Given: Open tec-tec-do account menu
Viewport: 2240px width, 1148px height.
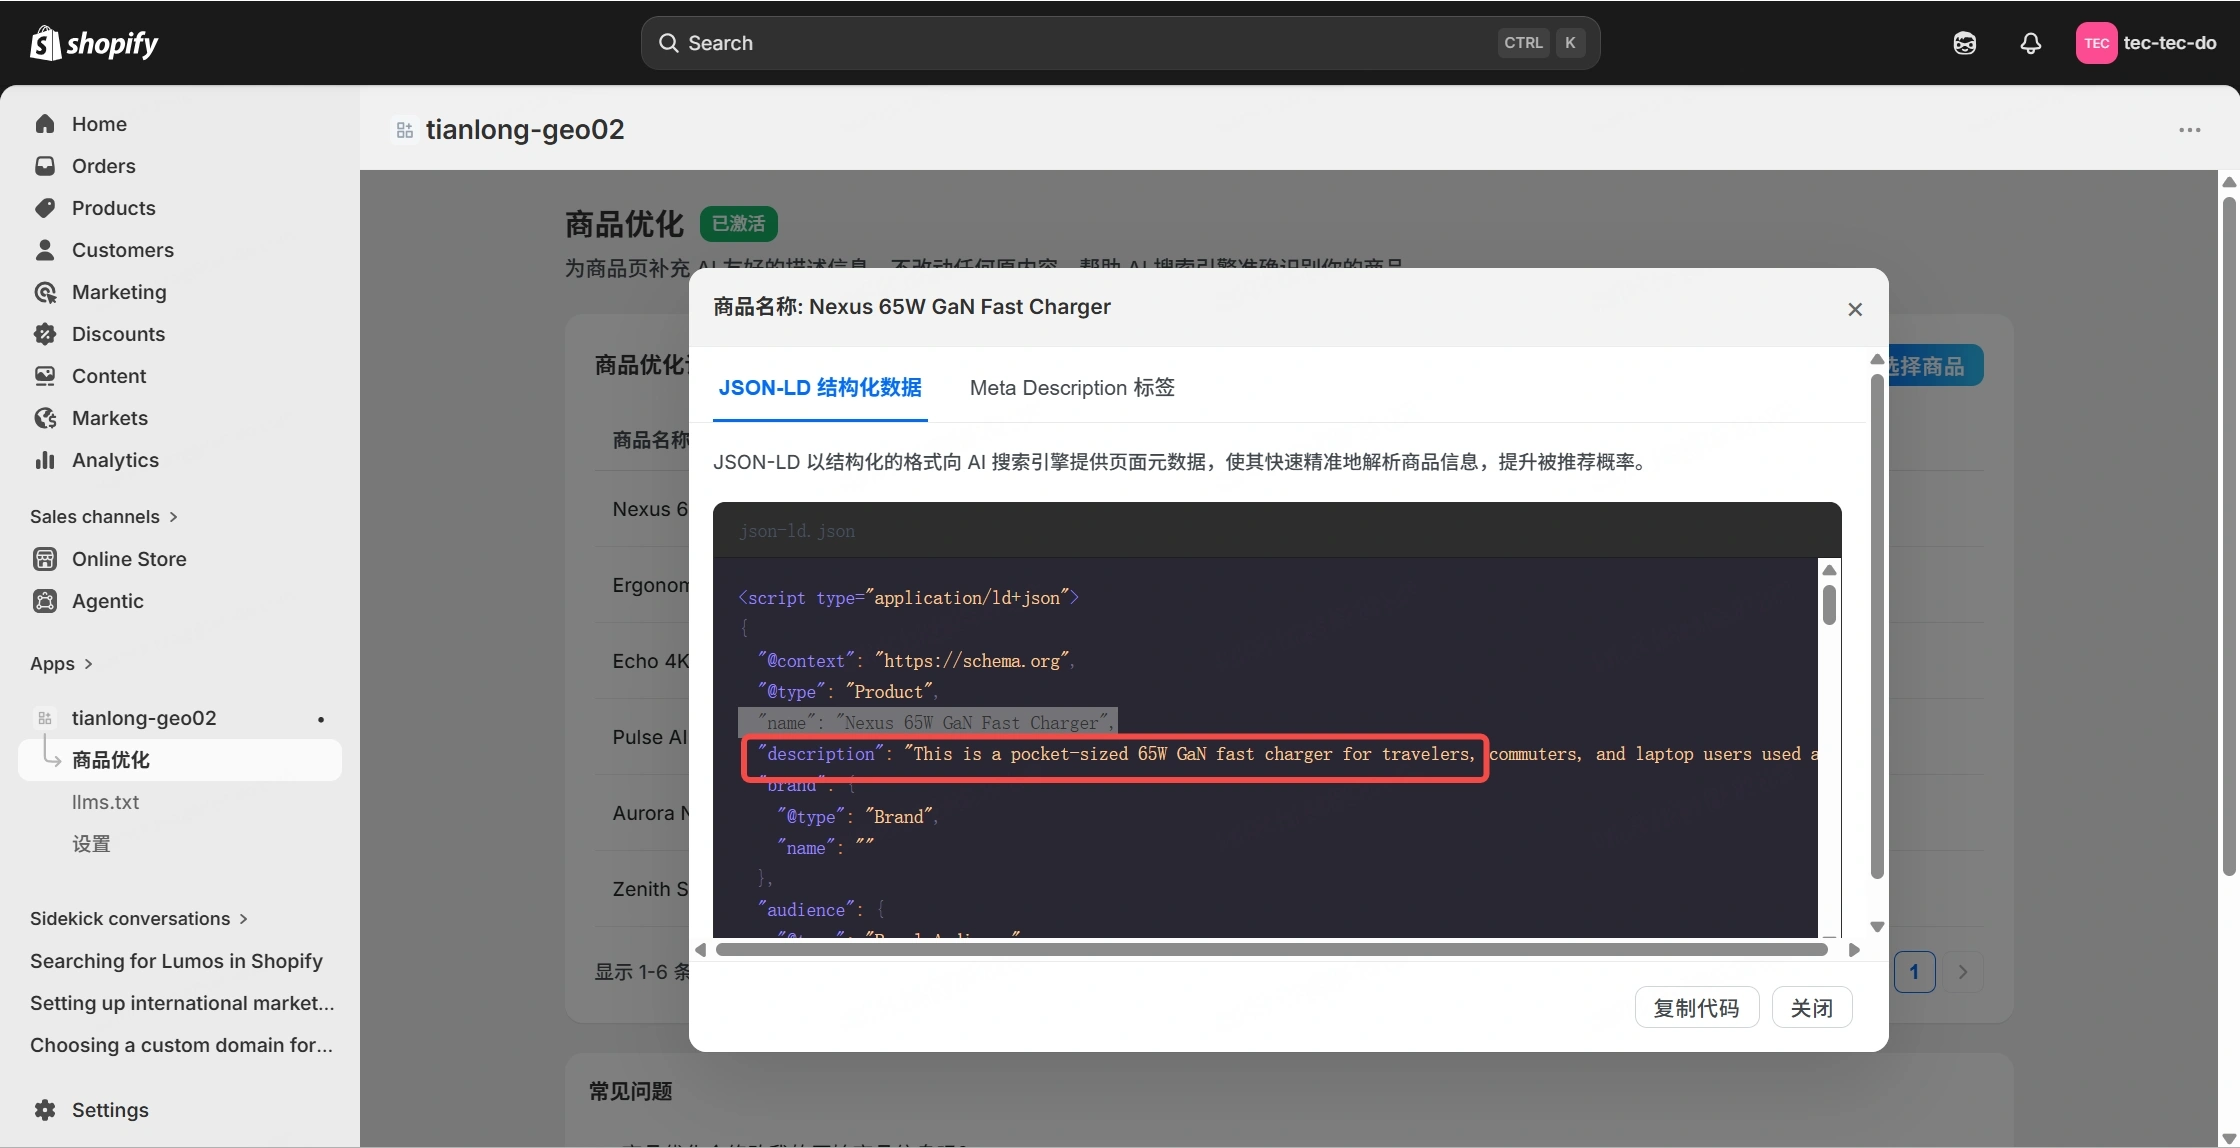Looking at the screenshot, I should [x=2146, y=43].
